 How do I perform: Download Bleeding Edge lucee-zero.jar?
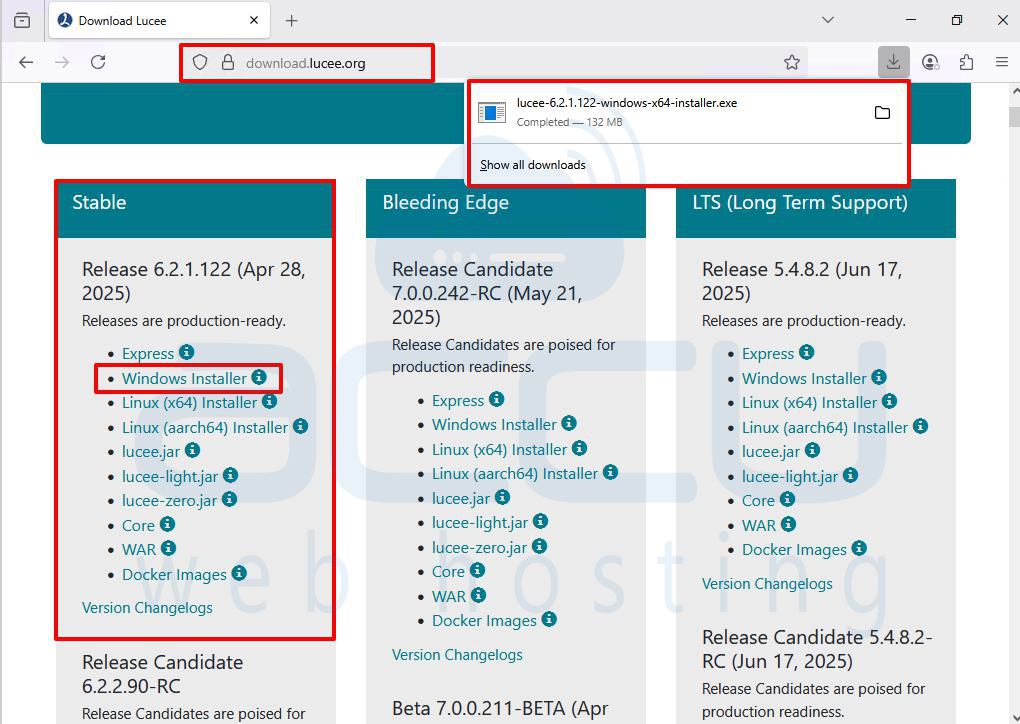479,548
